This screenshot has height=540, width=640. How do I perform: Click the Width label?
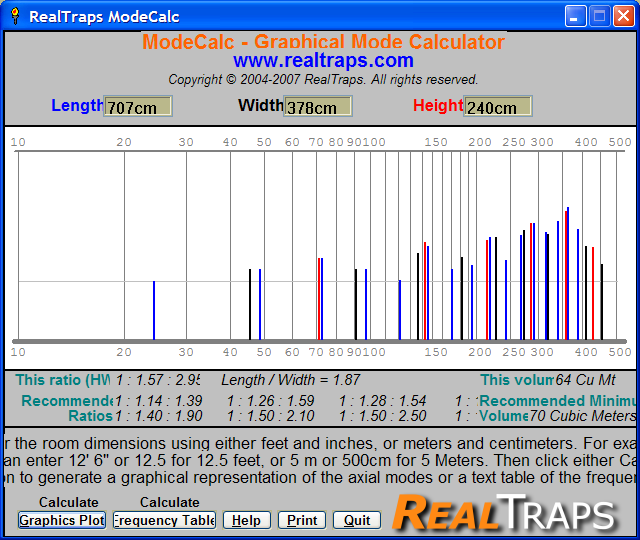tap(261, 105)
